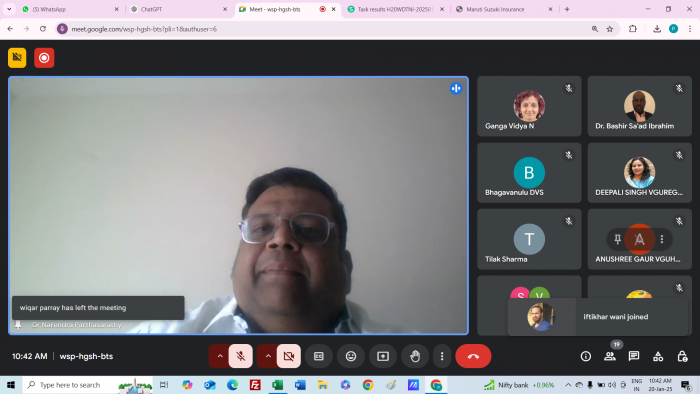
Task: Open host controls lock icon
Action: [682, 356]
